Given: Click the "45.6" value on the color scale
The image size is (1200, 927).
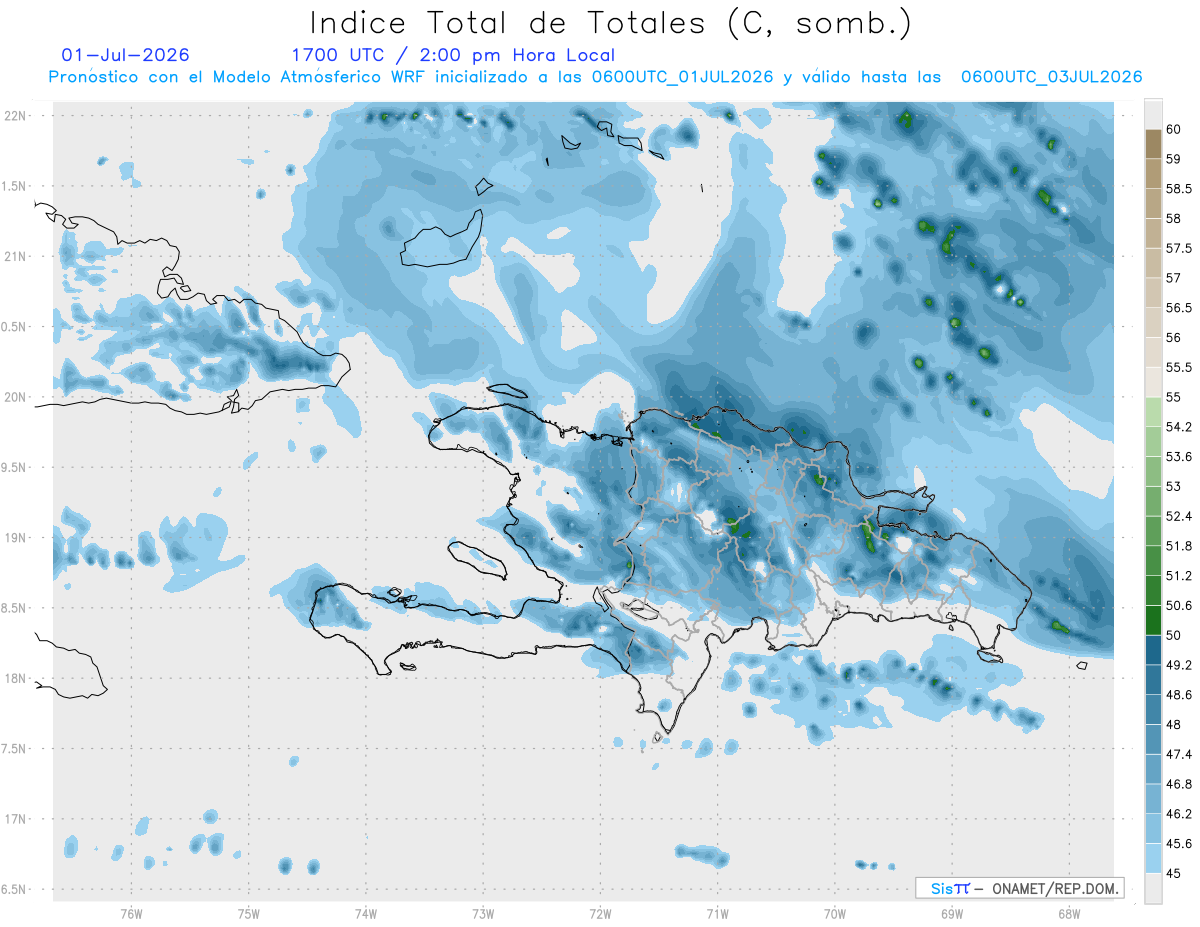Looking at the screenshot, I should [1178, 844].
